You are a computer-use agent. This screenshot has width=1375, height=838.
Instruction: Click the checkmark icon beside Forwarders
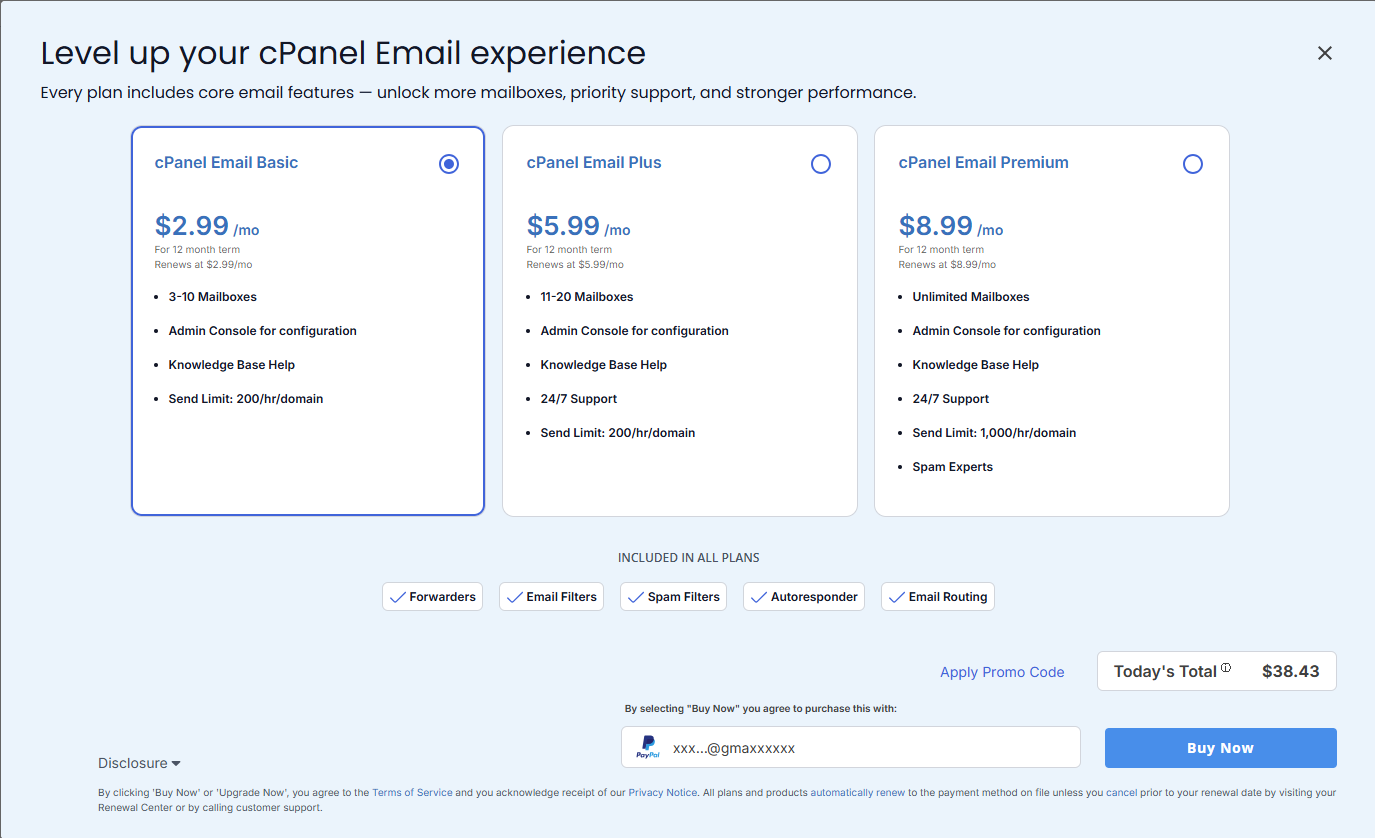(x=397, y=597)
